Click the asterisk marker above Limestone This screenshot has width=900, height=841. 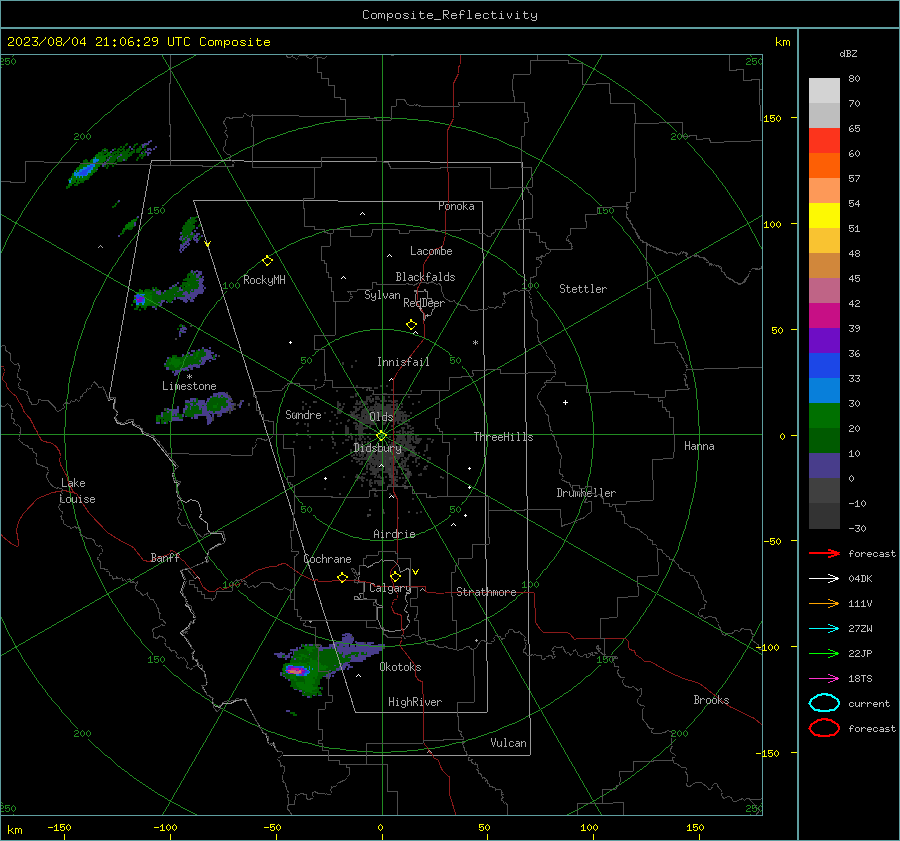189,377
